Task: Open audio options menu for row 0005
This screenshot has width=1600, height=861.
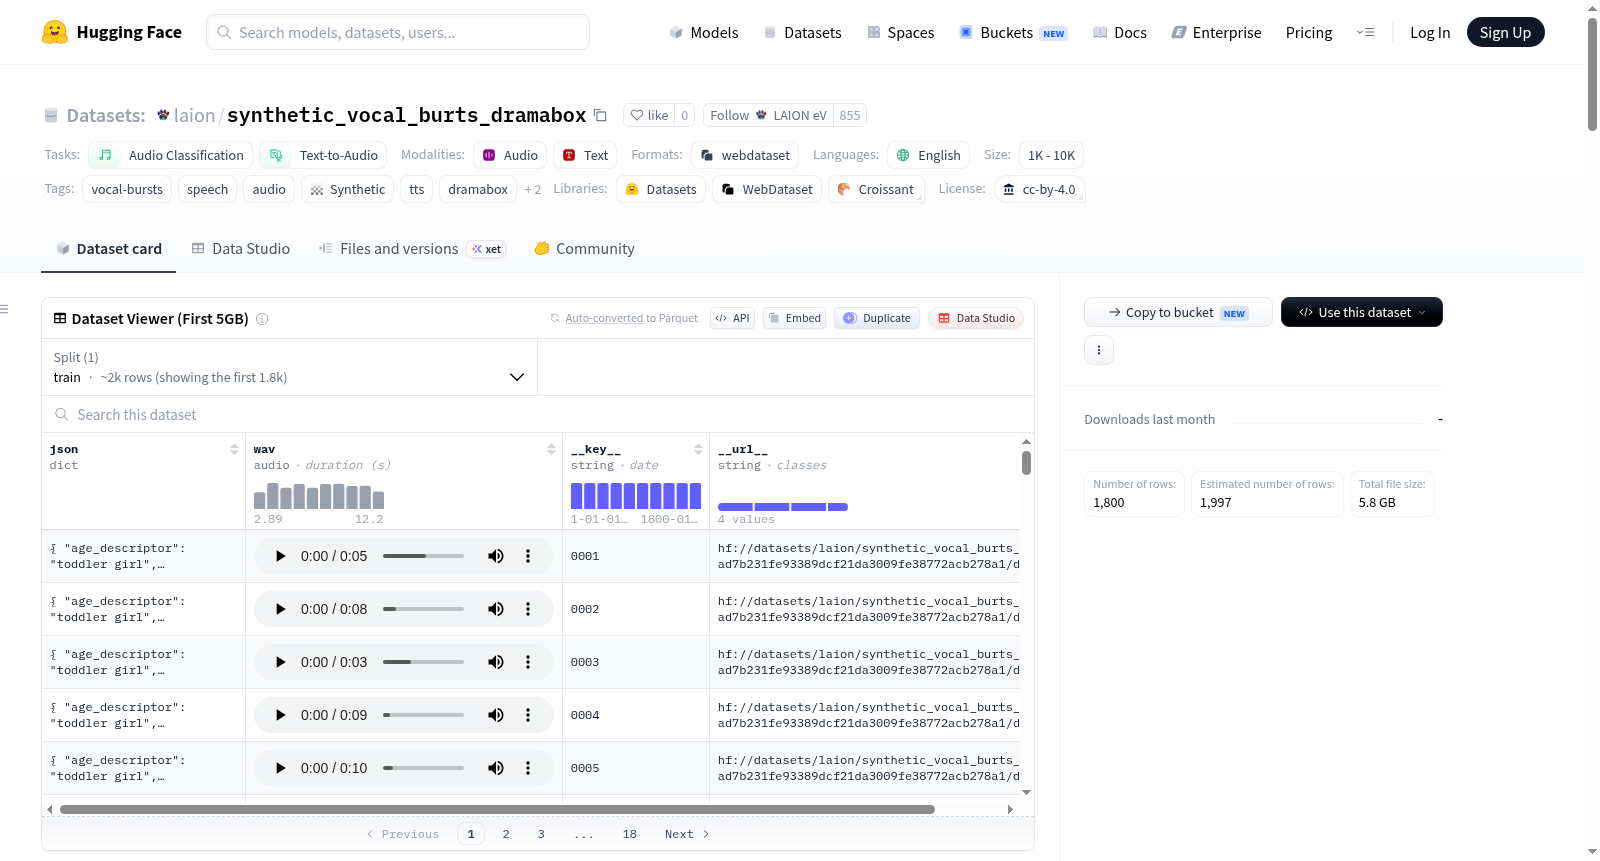Action: click(528, 768)
